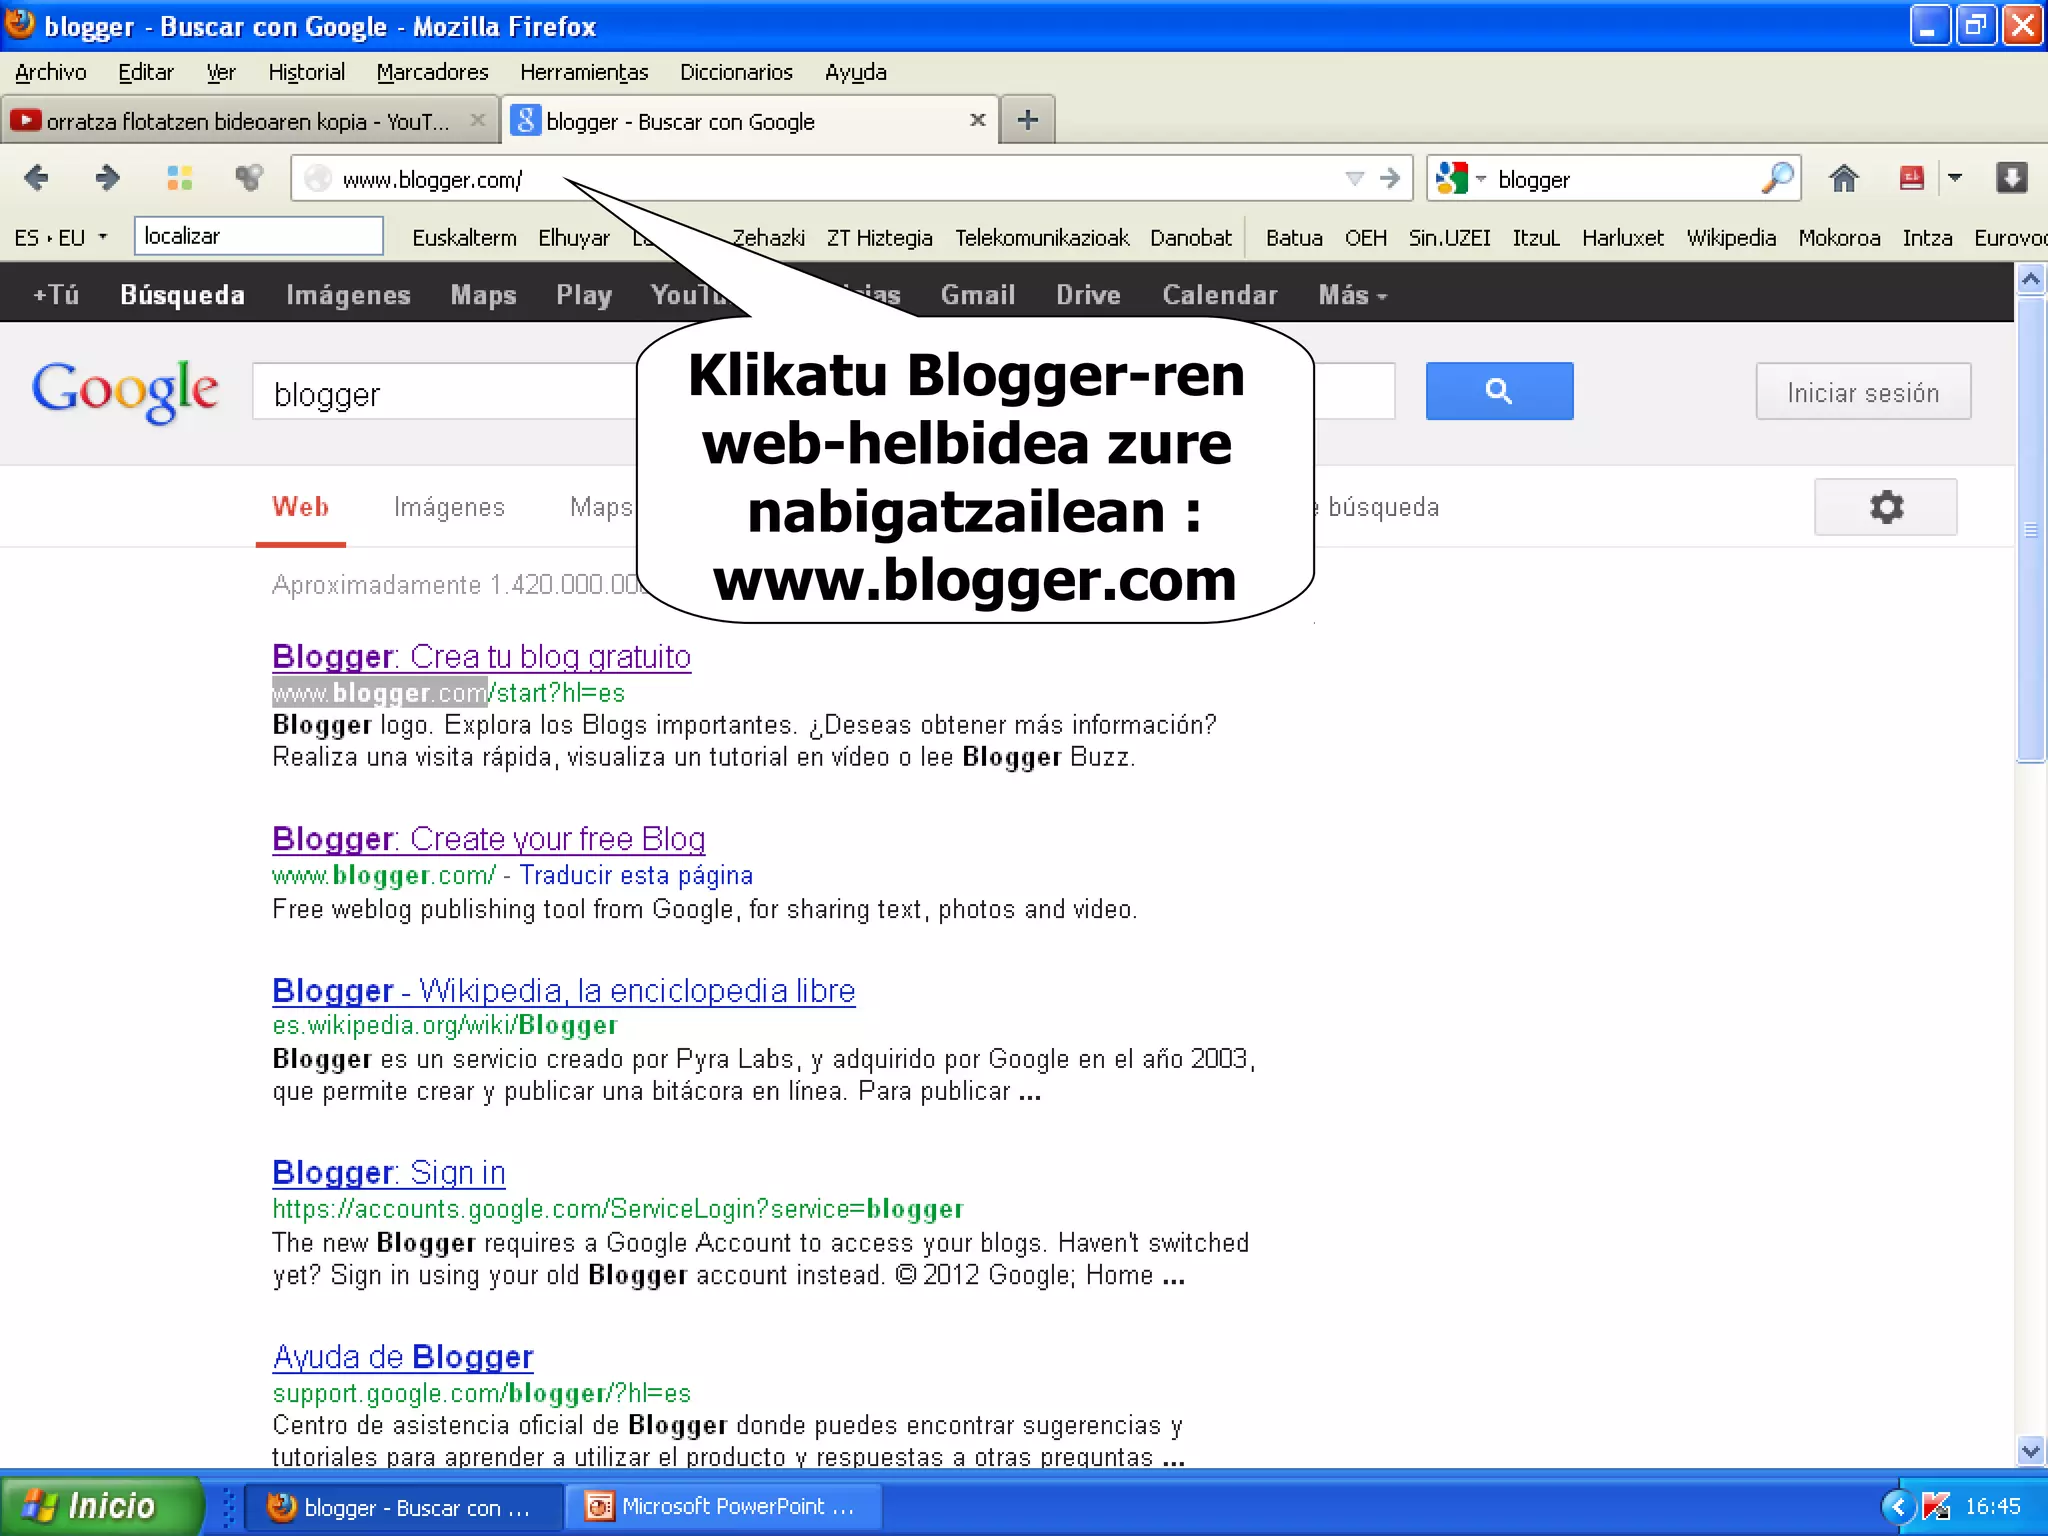Viewport: 2048px width, 1536px height.
Task: Open Blogger: Create your free Blog result
Action: pos(488,838)
